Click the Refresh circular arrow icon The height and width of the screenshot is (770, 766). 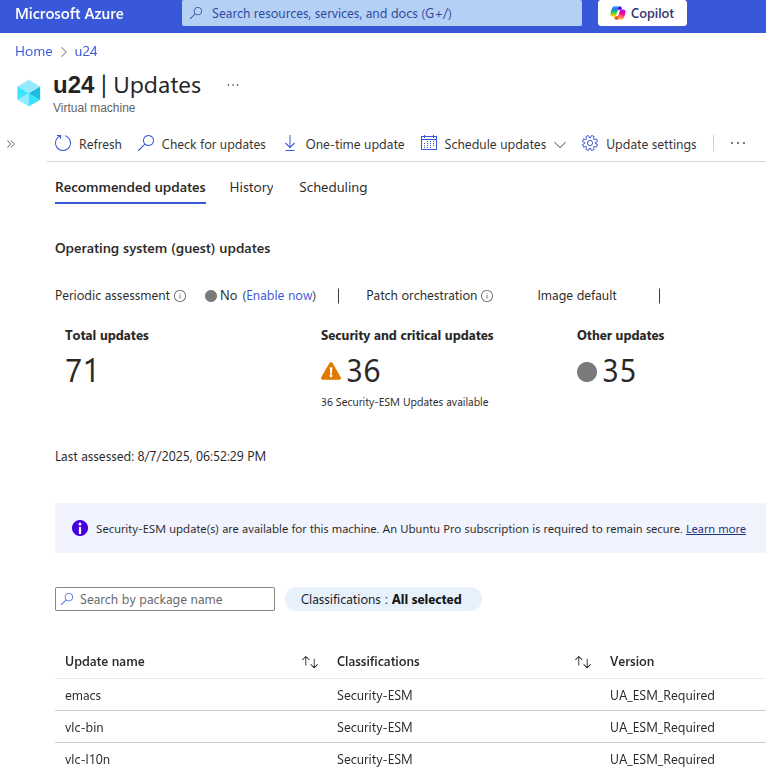coord(63,143)
